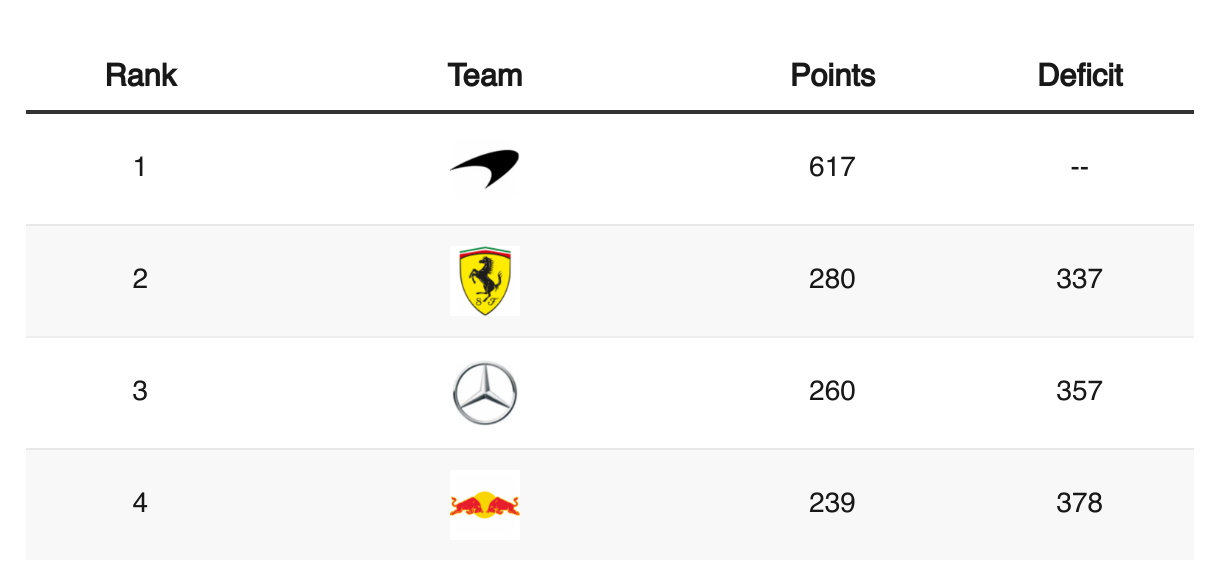
Task: Select the 337 deficit value
Action: (1079, 278)
